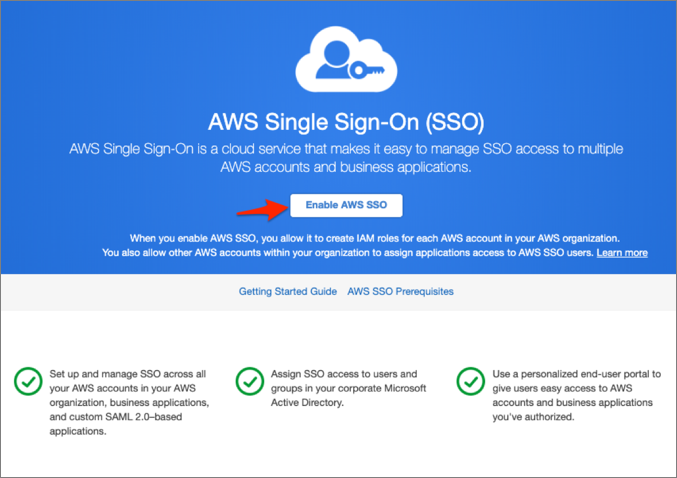
Task: Click the 'AWS Single Sign-On (SSO)' heading
Action: 345,123
